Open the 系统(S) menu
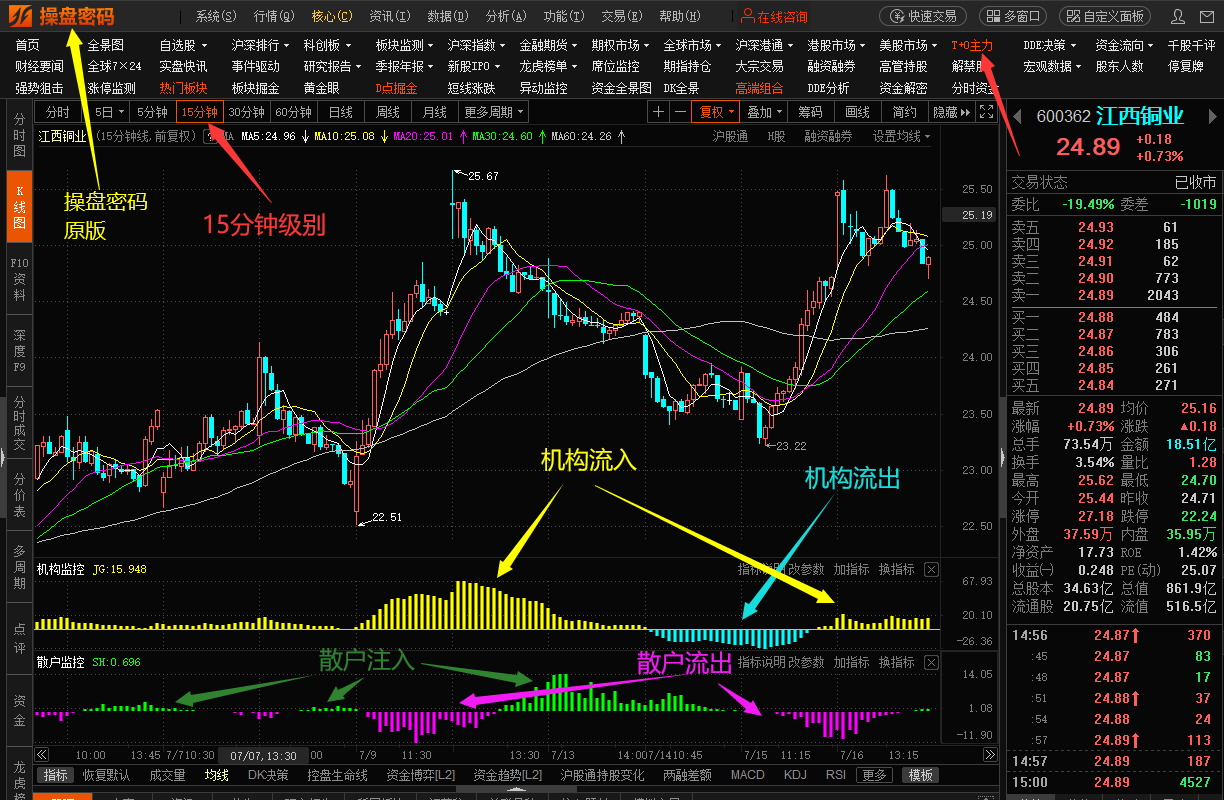Screen dimensions: 1224x800 pyautogui.click(x=216, y=16)
